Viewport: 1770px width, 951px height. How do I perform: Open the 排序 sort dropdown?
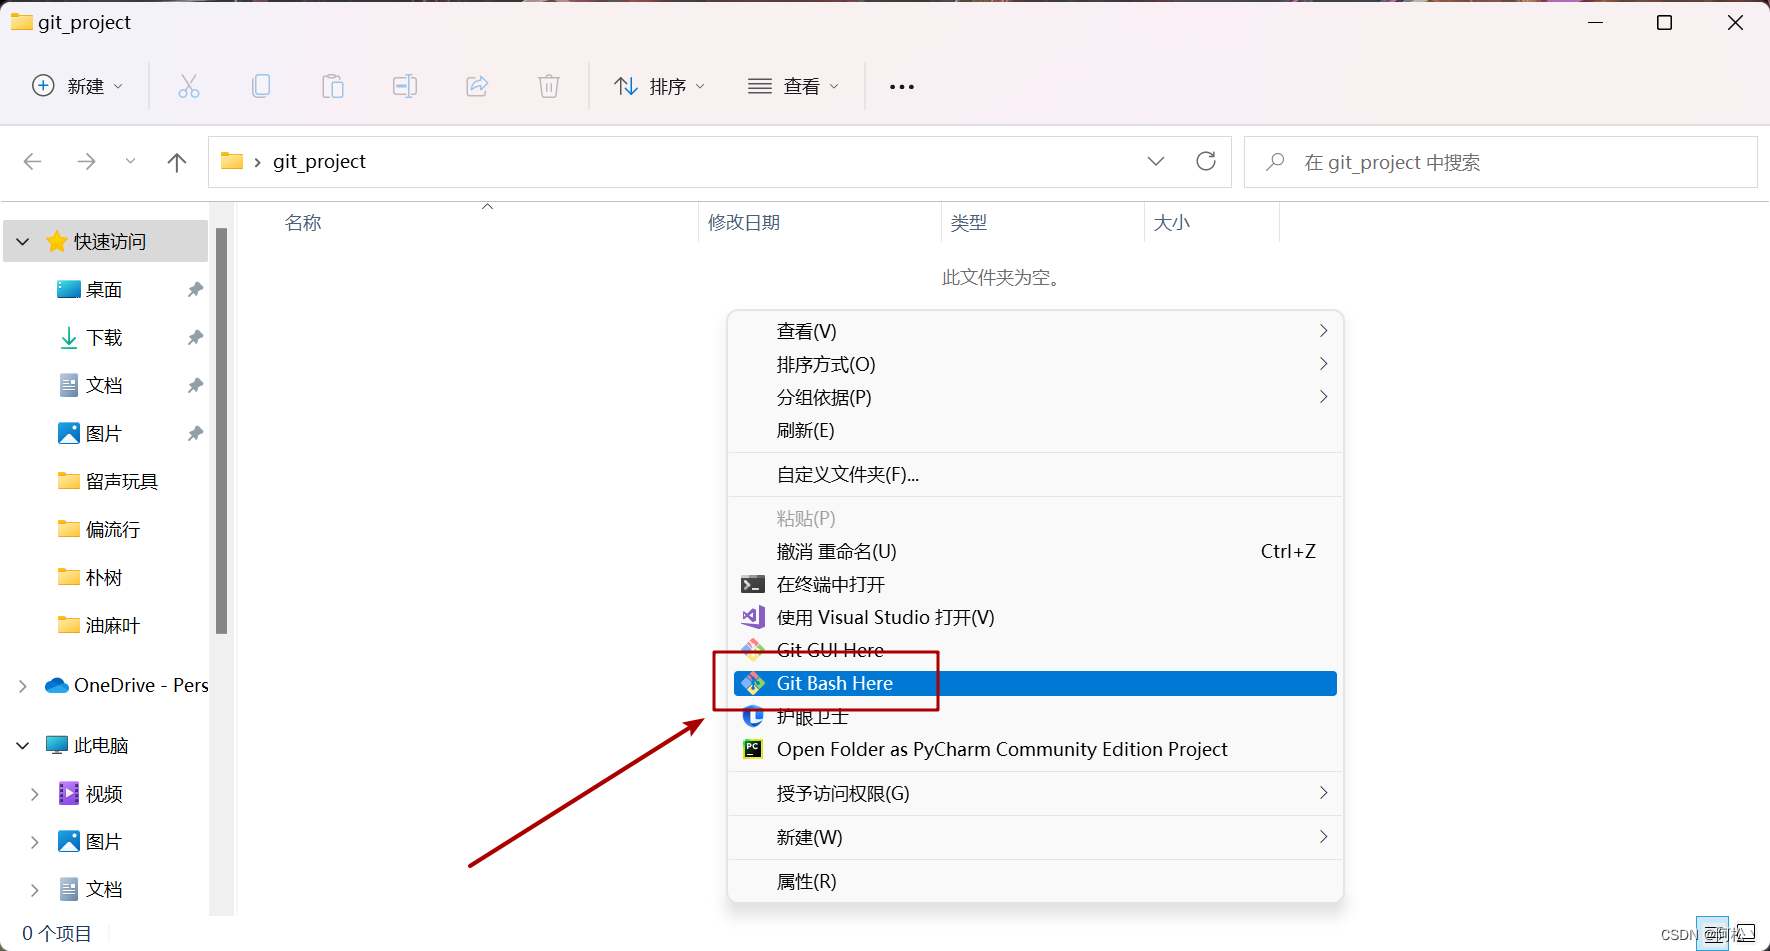(x=659, y=86)
